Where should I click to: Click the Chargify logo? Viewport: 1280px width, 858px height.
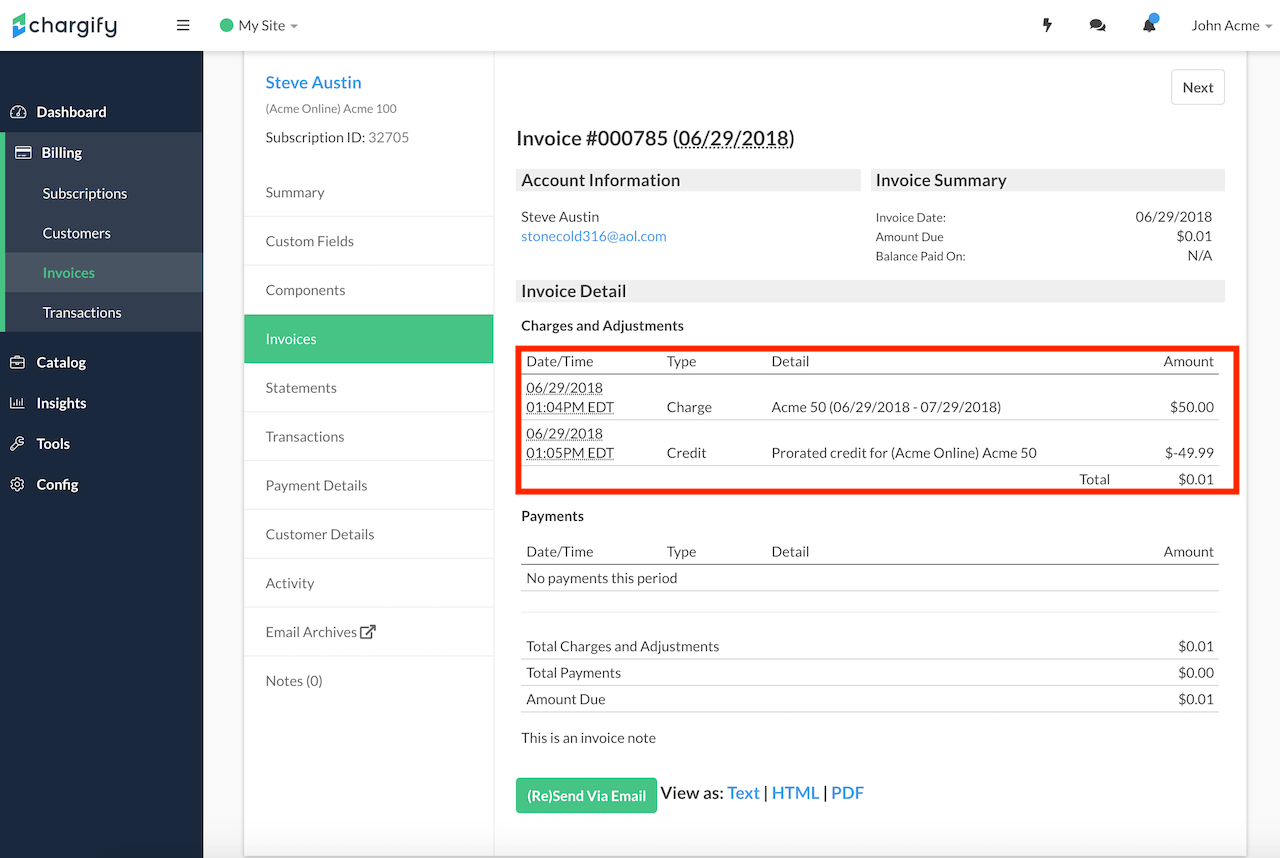point(65,26)
